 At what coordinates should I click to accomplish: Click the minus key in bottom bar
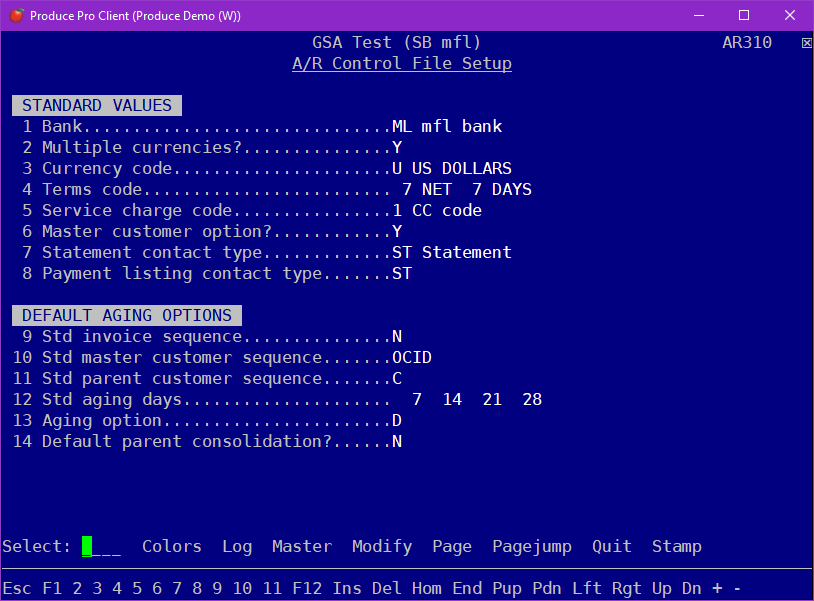737,588
